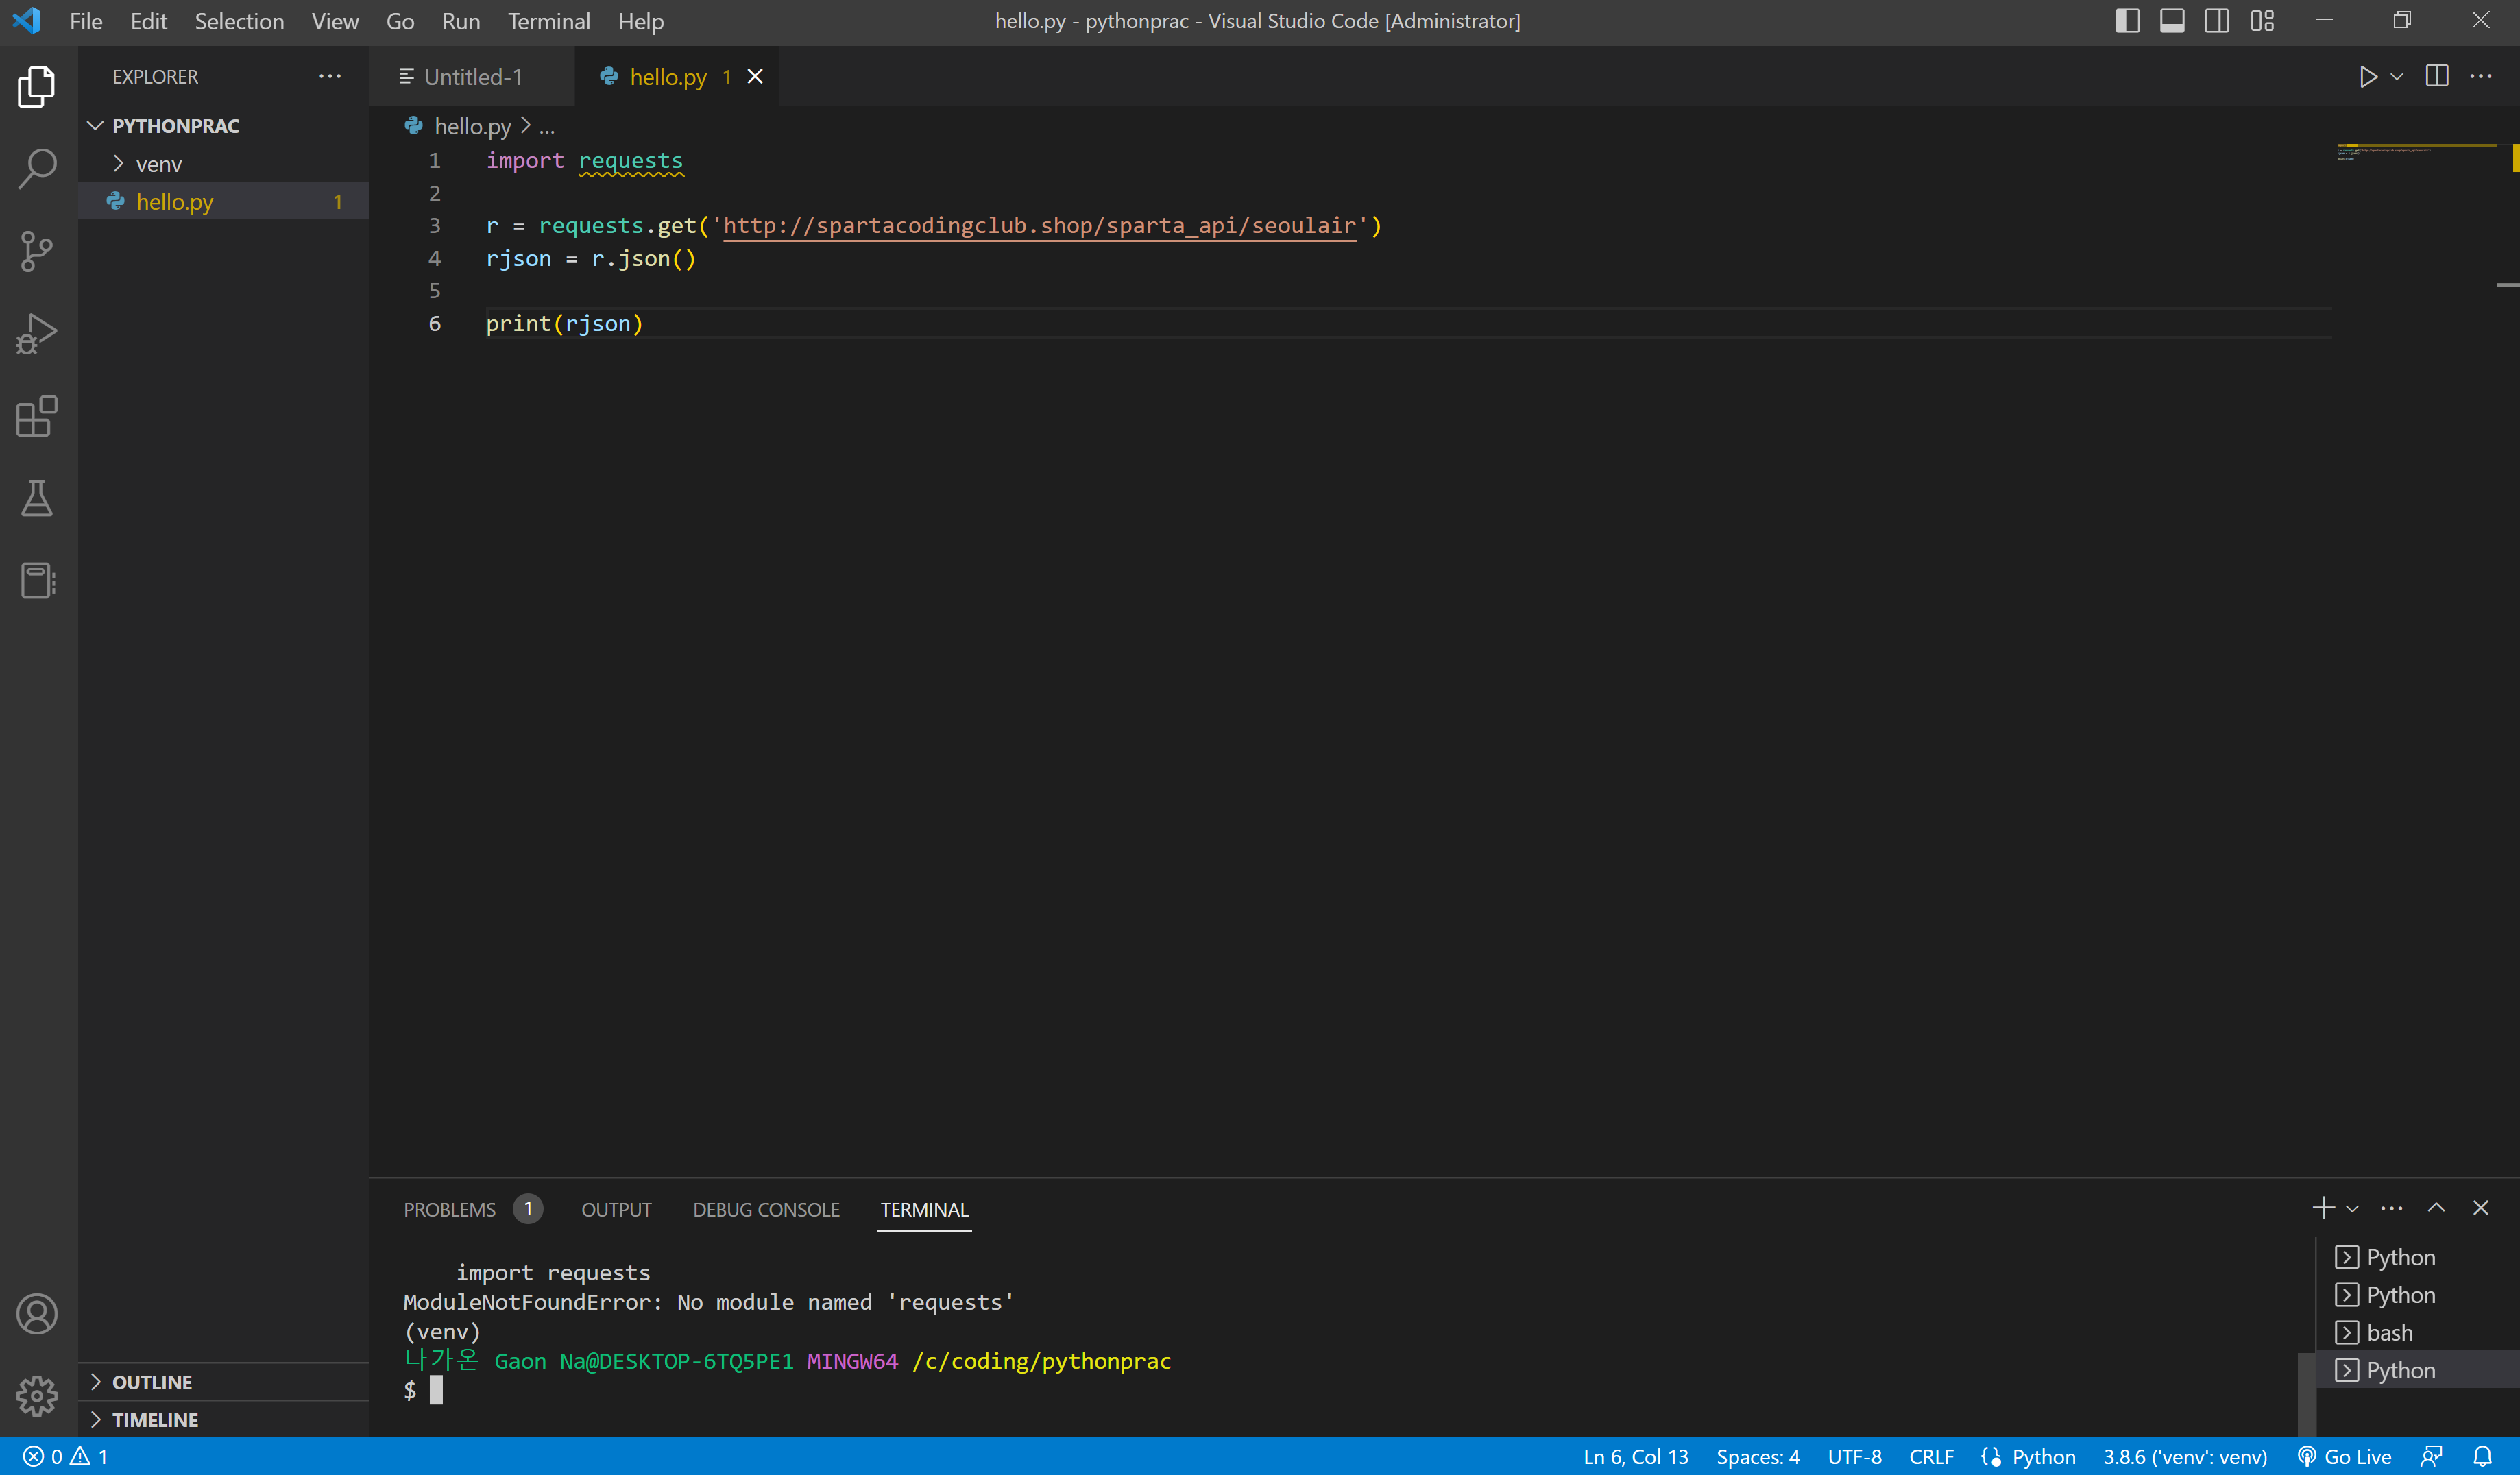
Task: Toggle bottom panel visibility
Action: tap(2172, 21)
